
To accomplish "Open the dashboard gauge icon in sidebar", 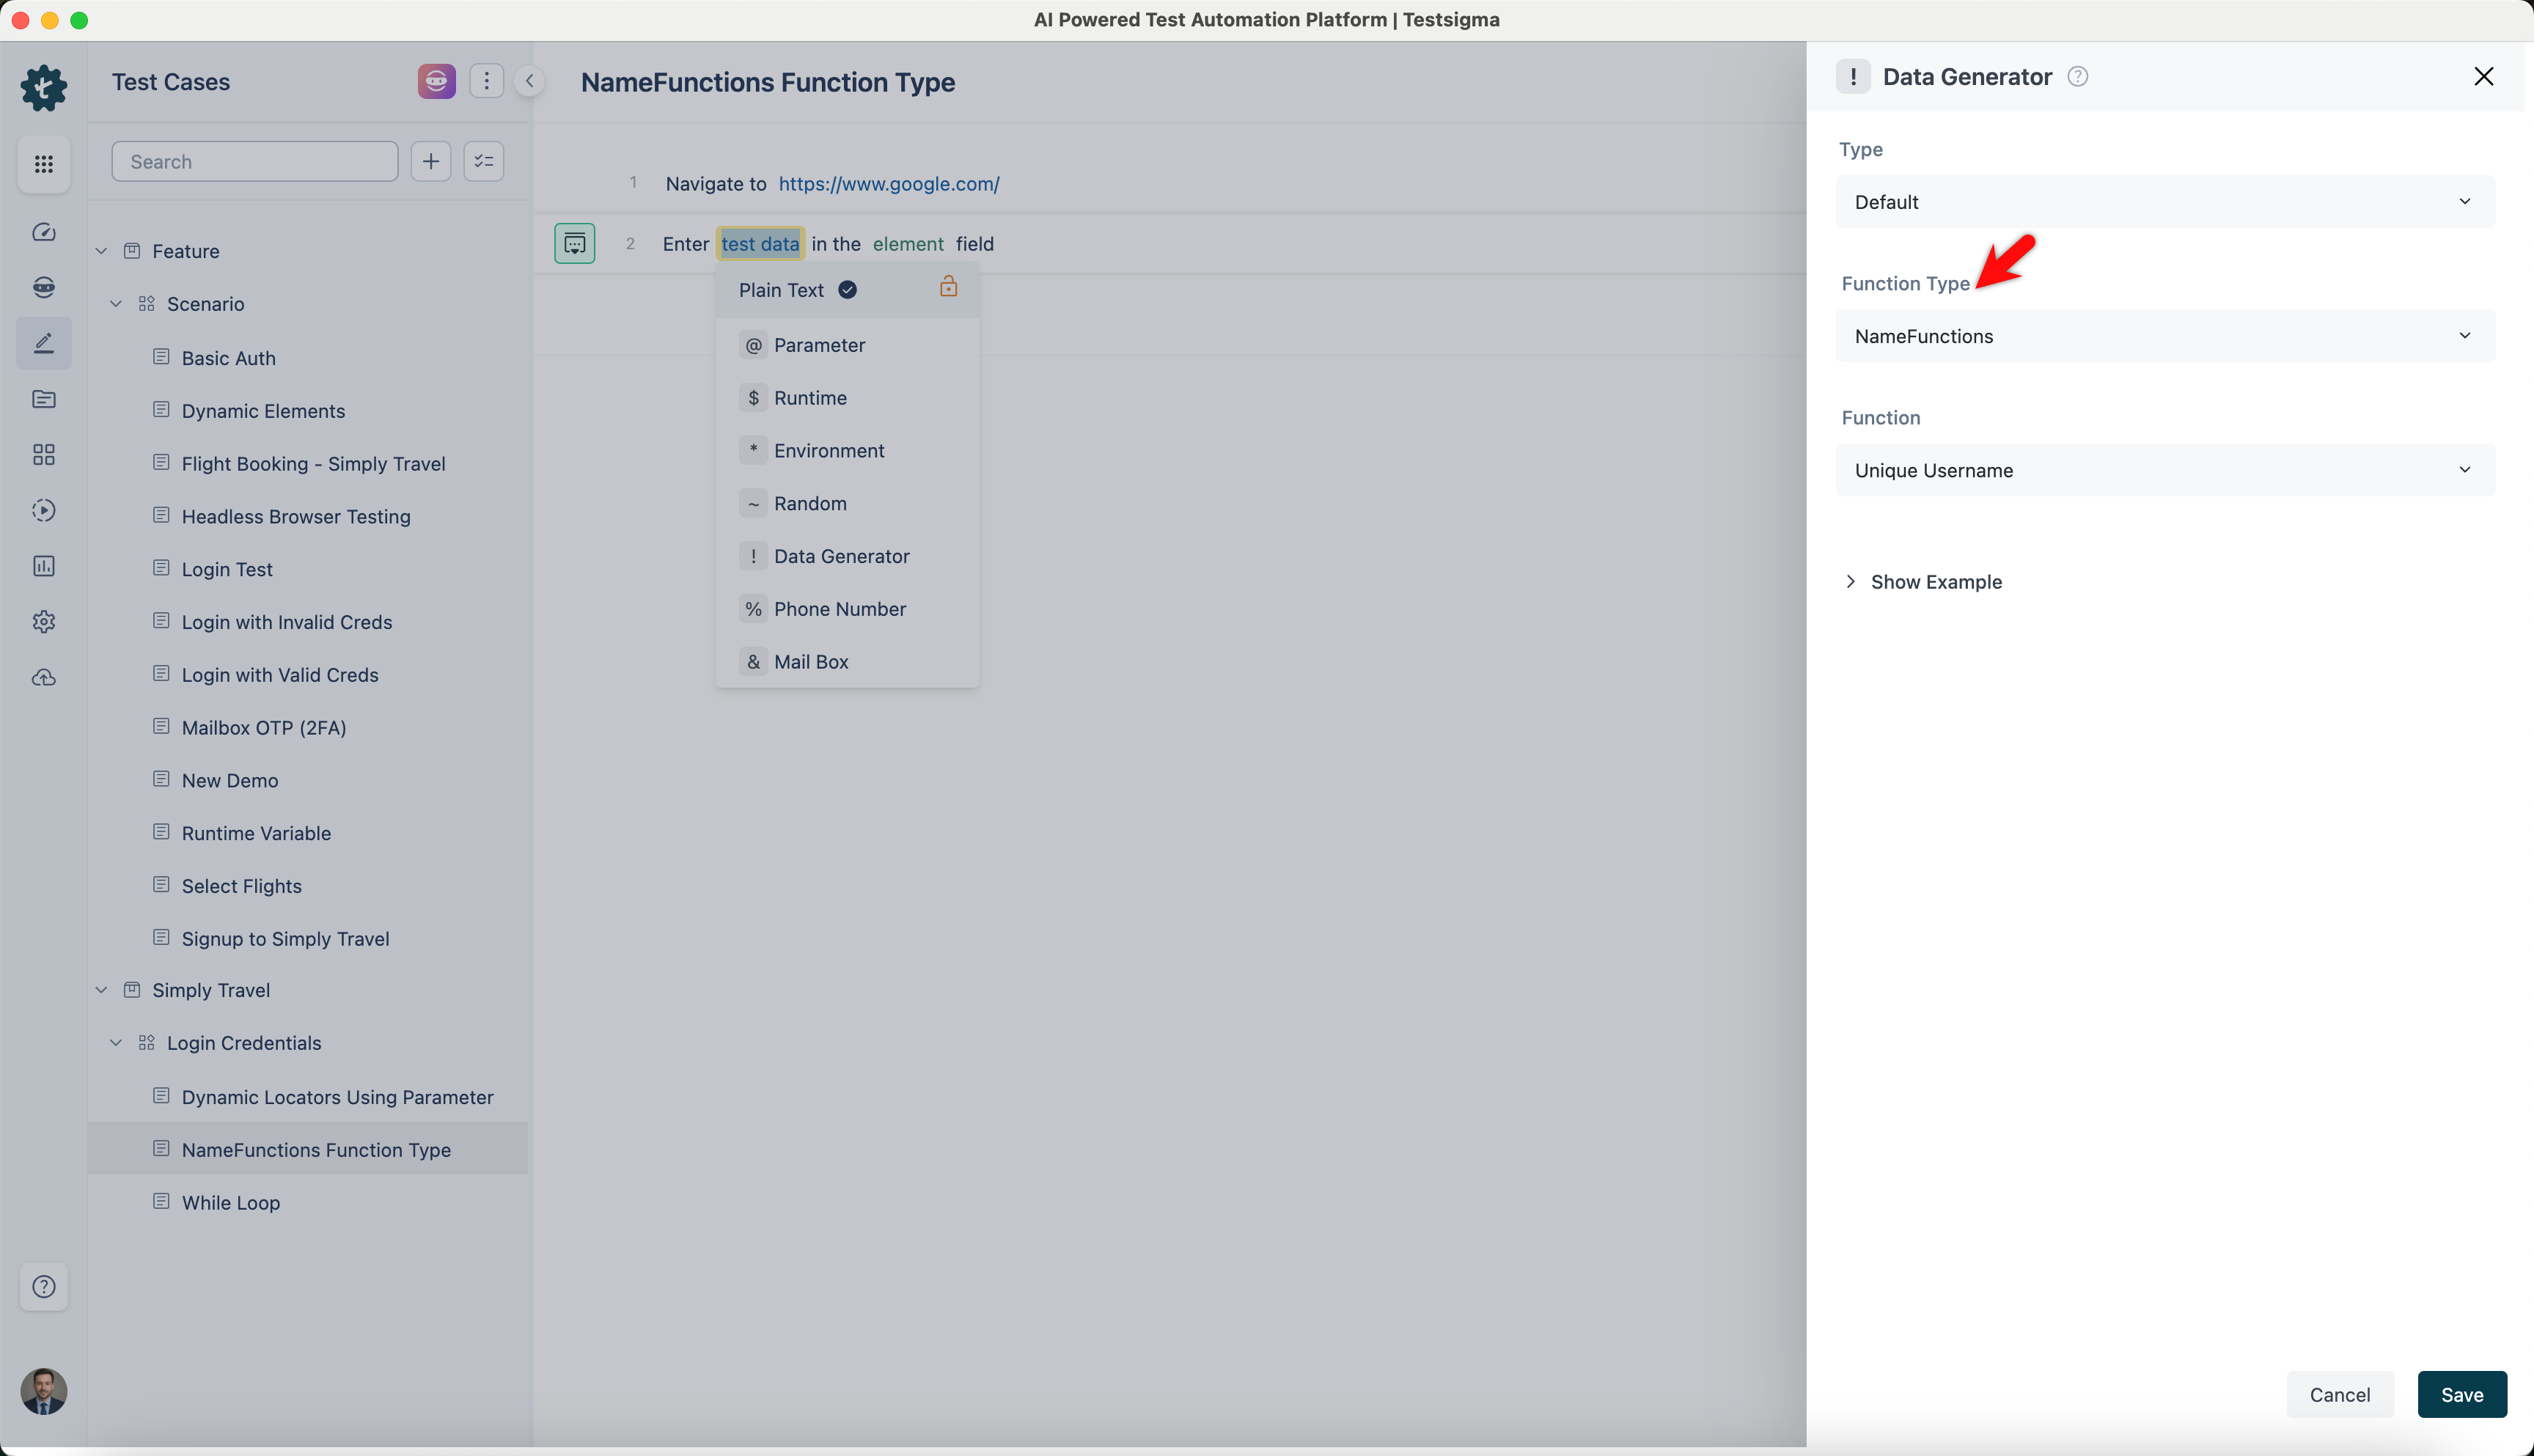I will (x=43, y=232).
